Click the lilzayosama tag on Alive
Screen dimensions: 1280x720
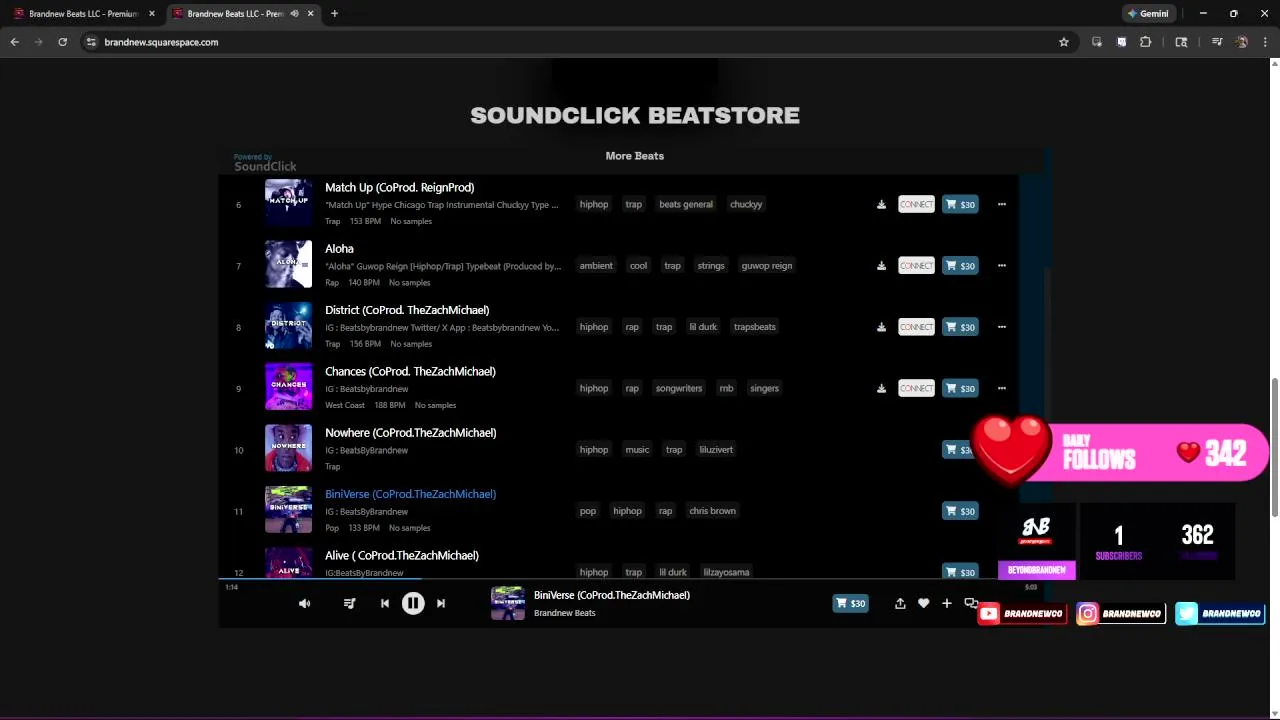coord(726,572)
